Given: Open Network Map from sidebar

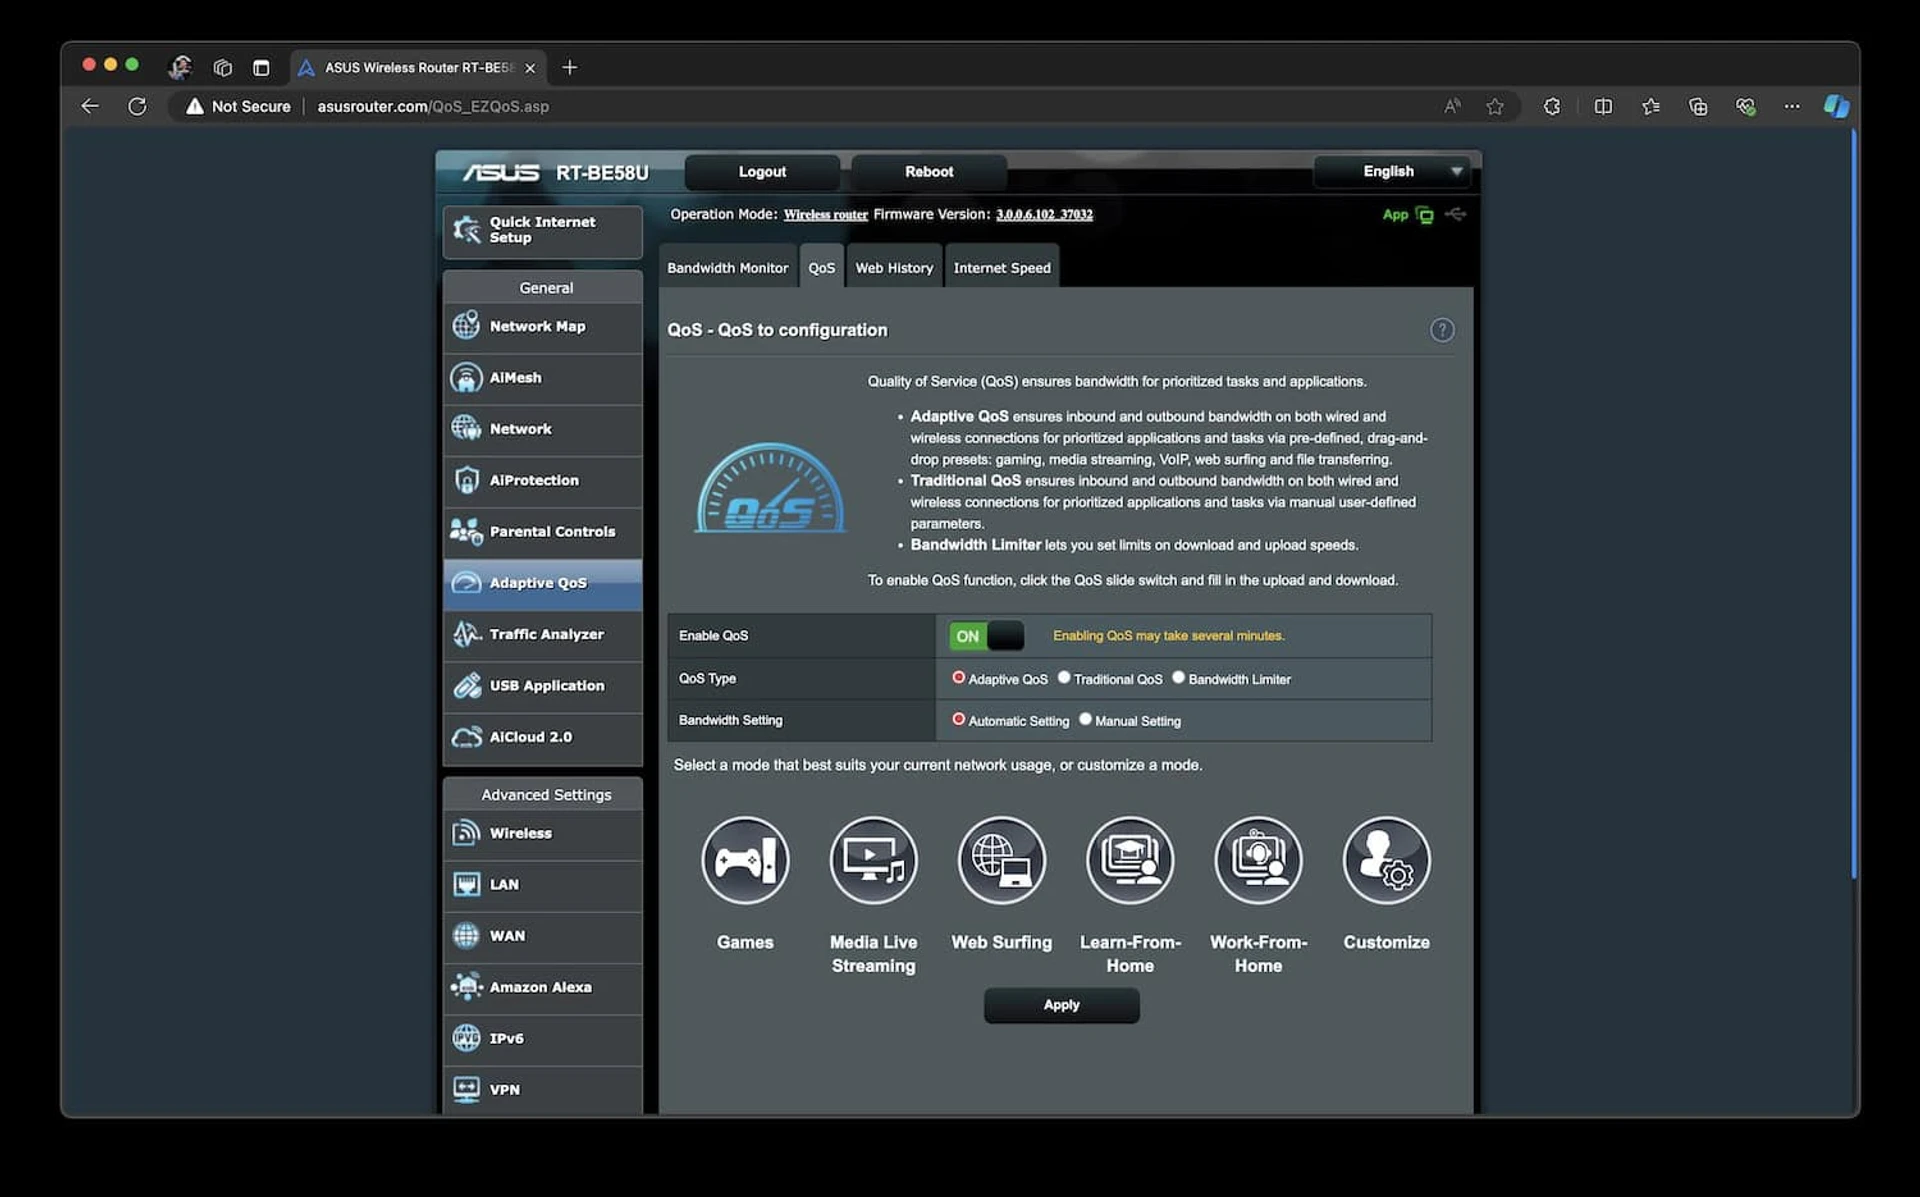Looking at the screenshot, I should [x=542, y=326].
